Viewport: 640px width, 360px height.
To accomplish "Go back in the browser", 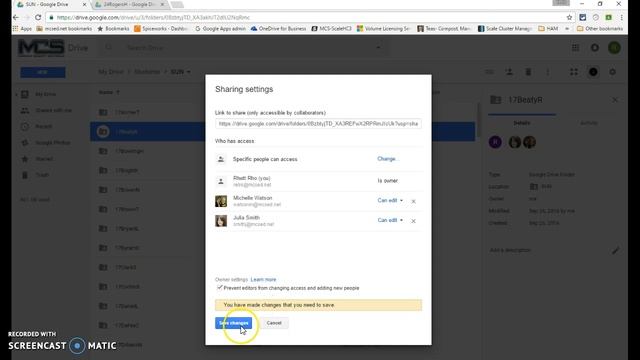I will point(16,18).
